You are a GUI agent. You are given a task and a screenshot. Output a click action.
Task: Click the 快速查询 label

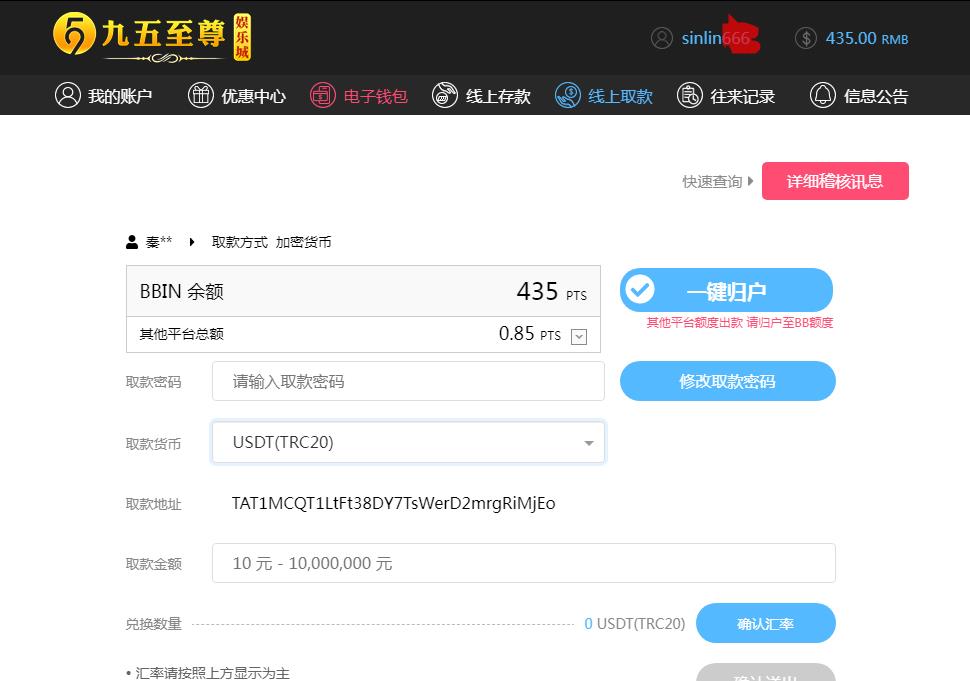712,181
